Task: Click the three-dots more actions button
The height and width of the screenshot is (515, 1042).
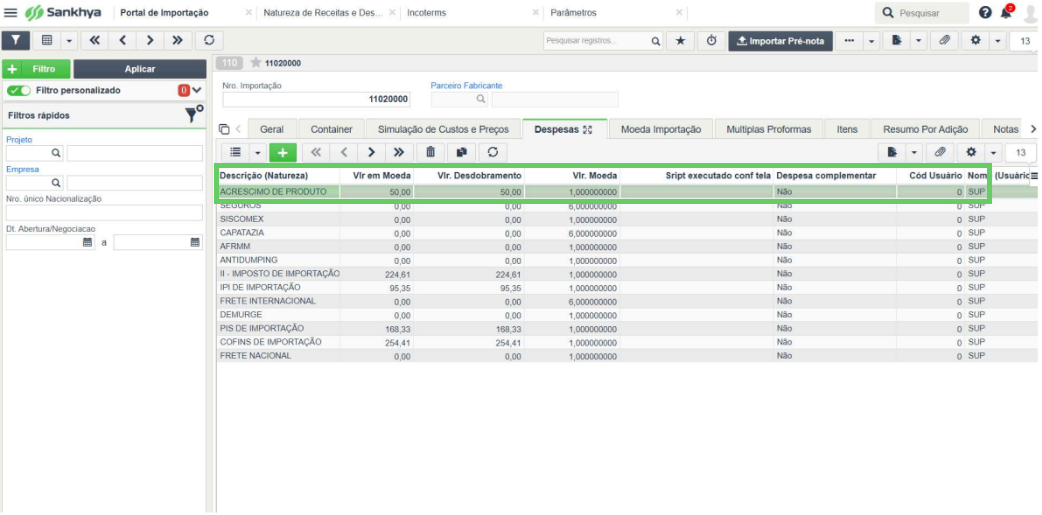Action: click(x=849, y=41)
